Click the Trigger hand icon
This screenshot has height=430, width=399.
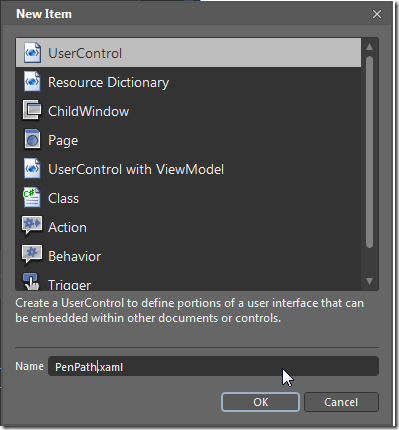(x=31, y=282)
